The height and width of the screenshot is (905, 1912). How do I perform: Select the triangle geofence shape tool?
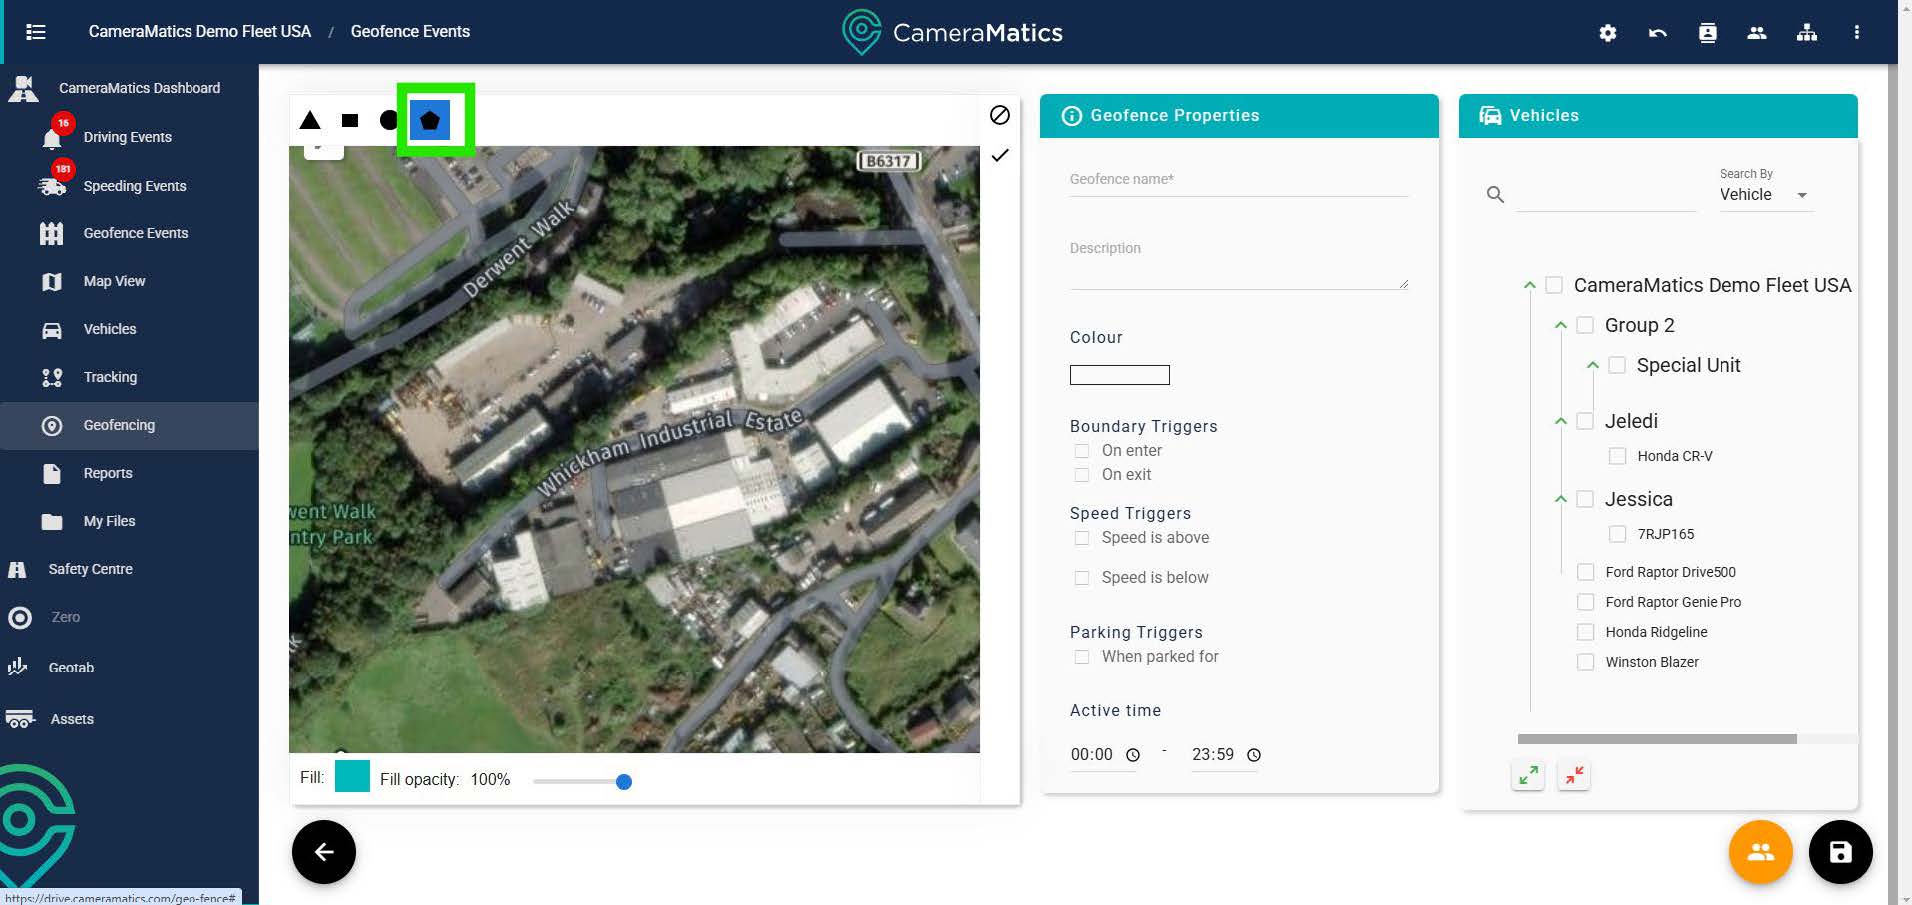pos(310,121)
